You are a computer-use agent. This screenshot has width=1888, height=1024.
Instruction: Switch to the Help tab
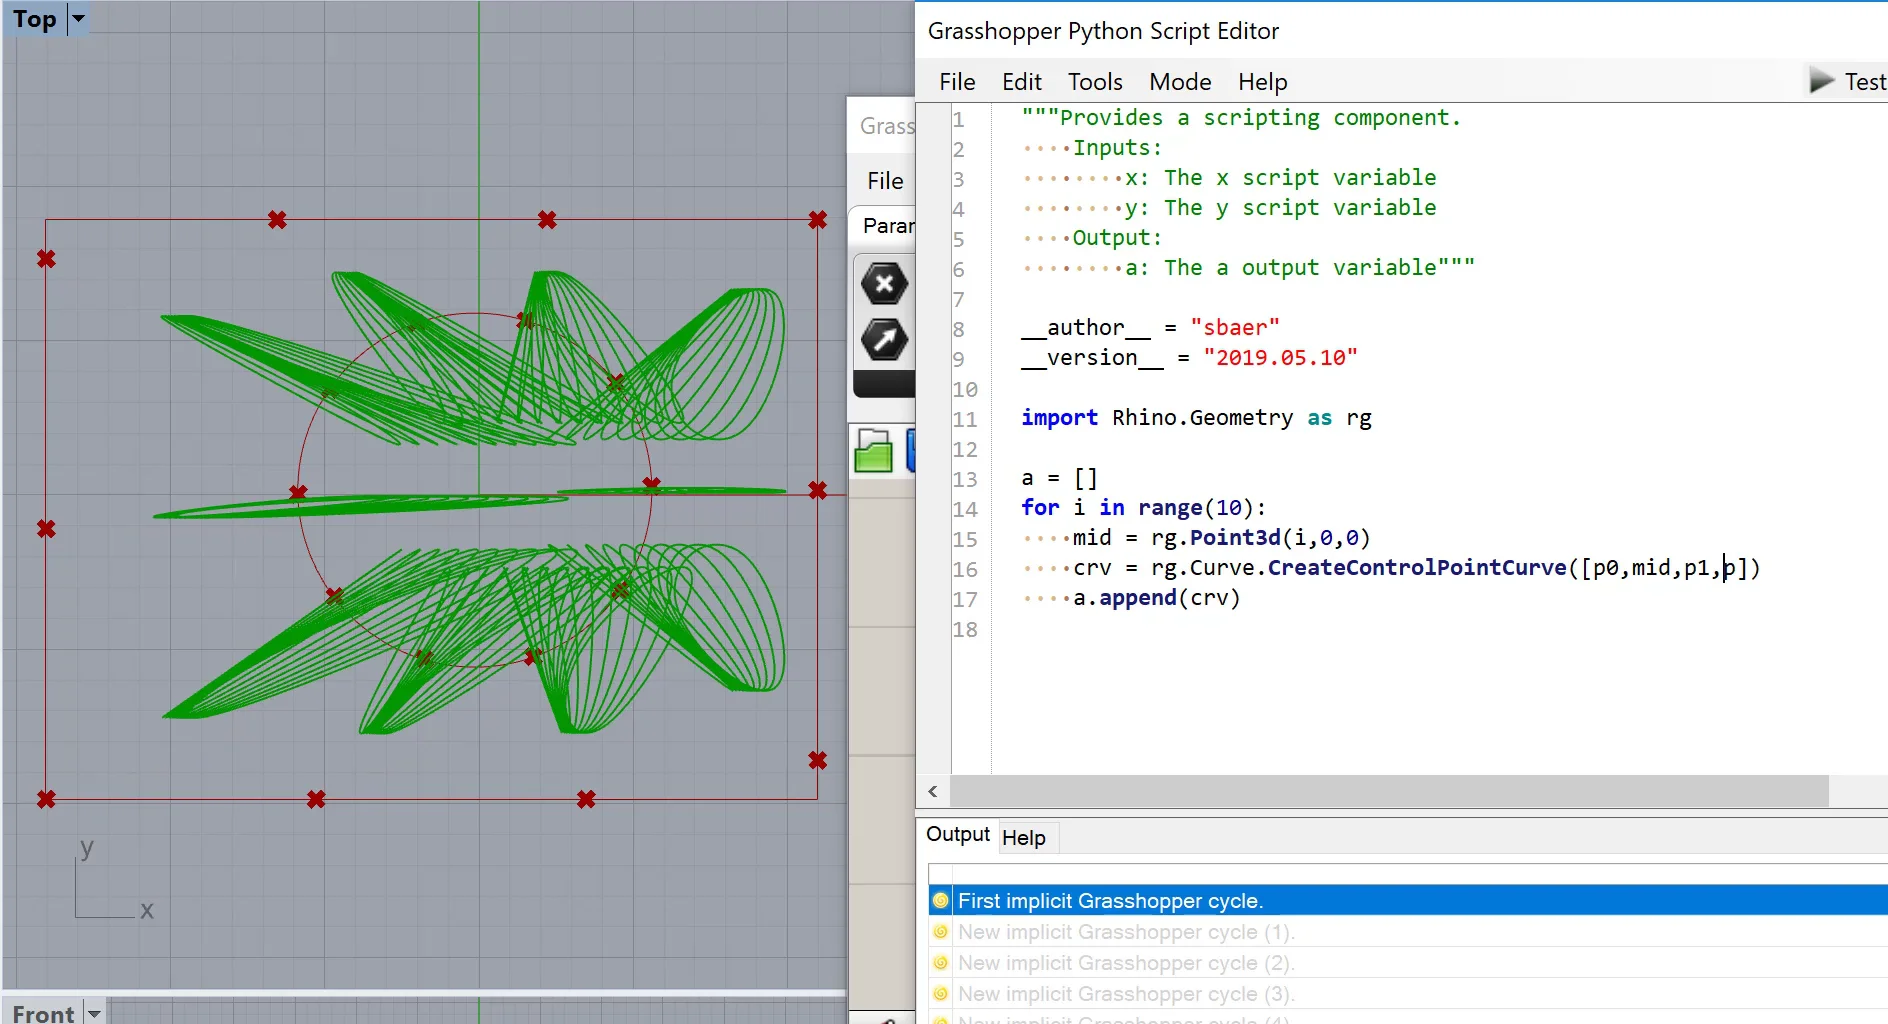click(x=1023, y=838)
